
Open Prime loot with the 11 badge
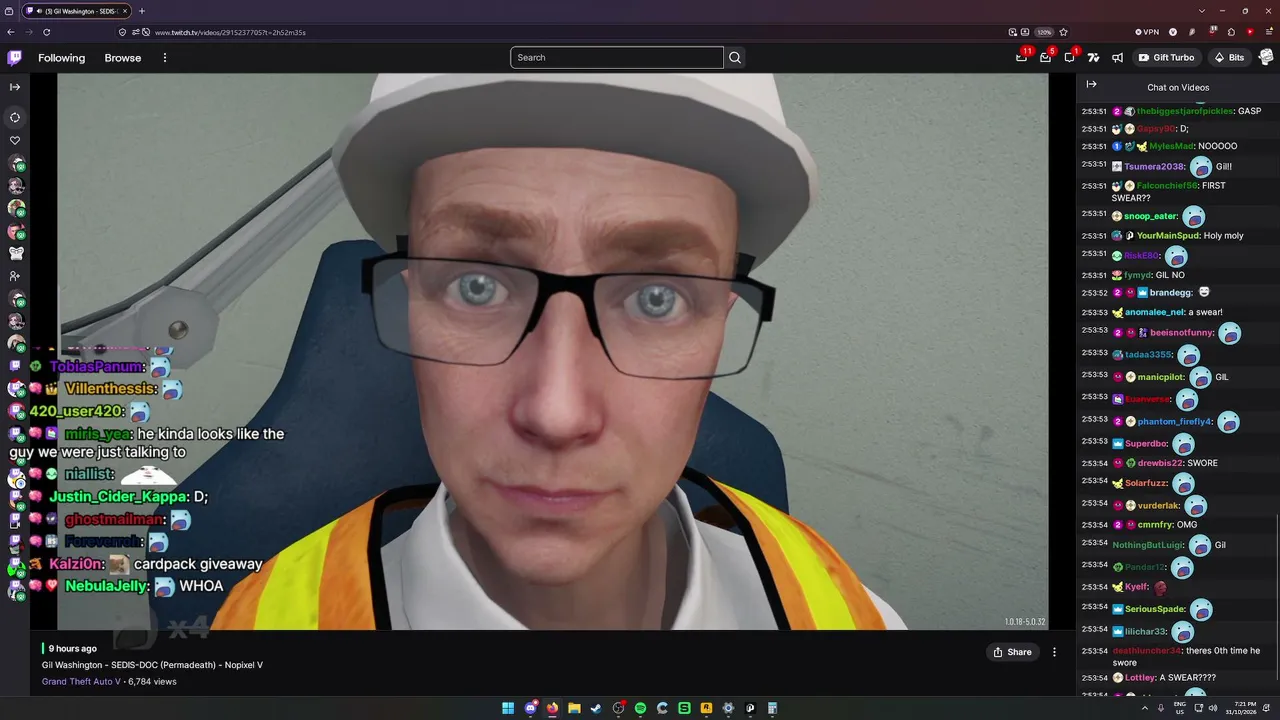coord(1021,58)
